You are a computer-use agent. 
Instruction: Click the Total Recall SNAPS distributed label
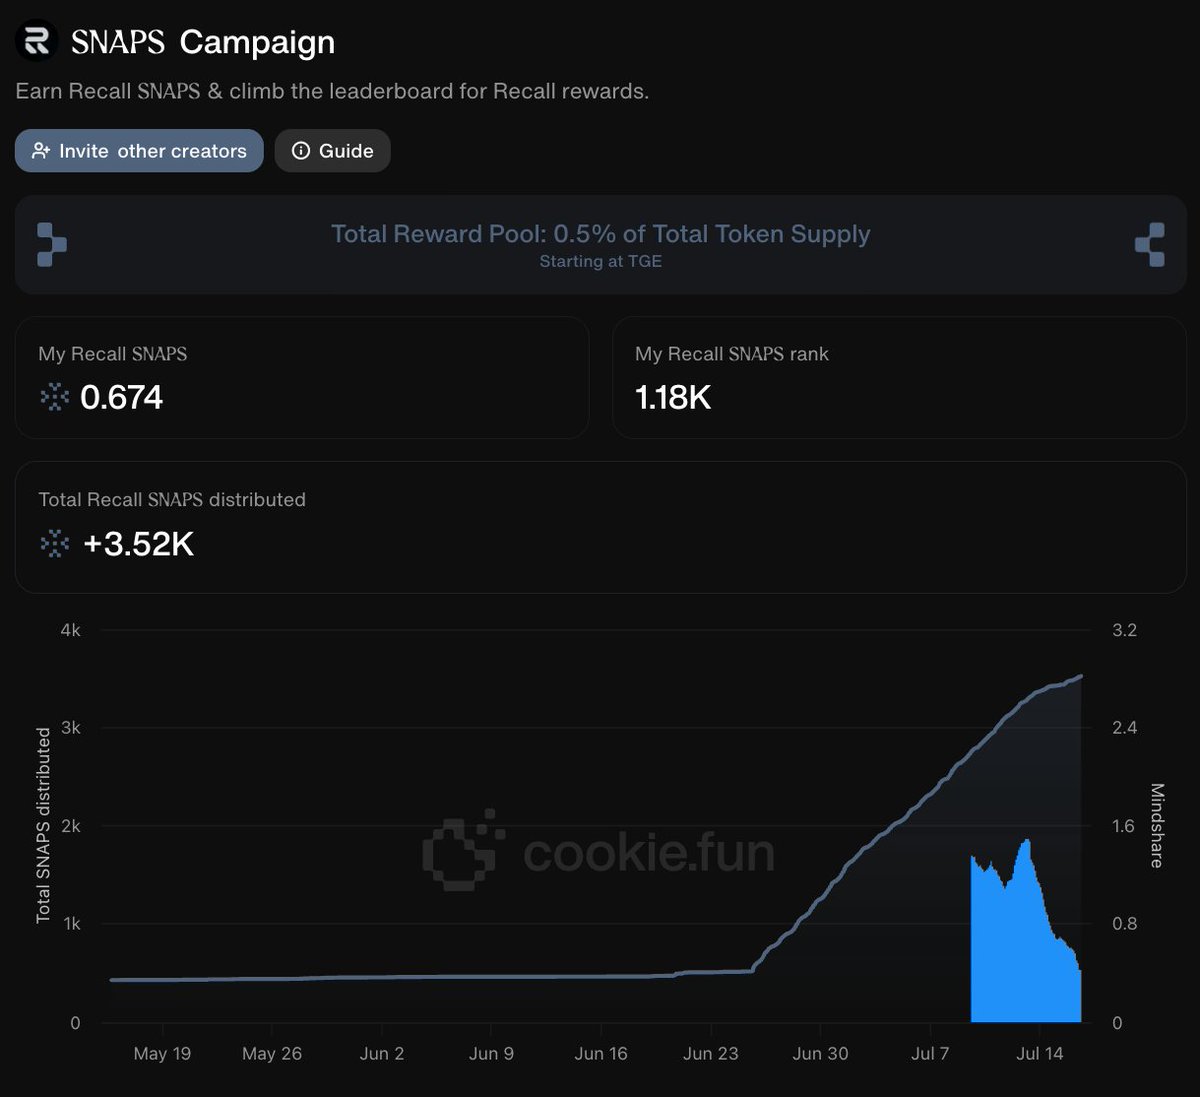pyautogui.click(x=172, y=500)
